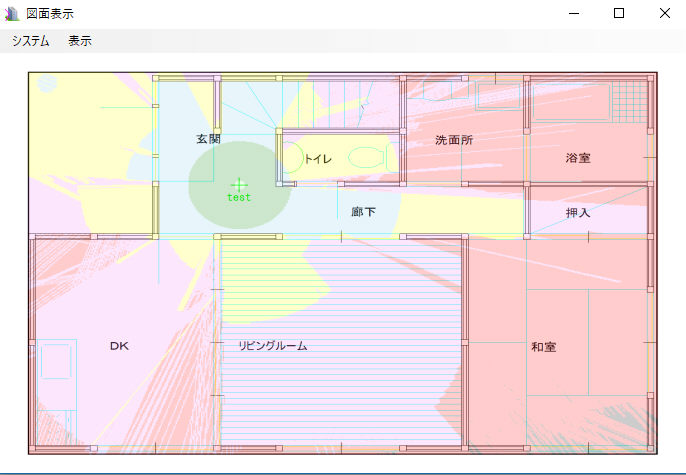The height and width of the screenshot is (475, 686).
Task: Select the green crosshair marker above test
Action: pyautogui.click(x=238, y=184)
